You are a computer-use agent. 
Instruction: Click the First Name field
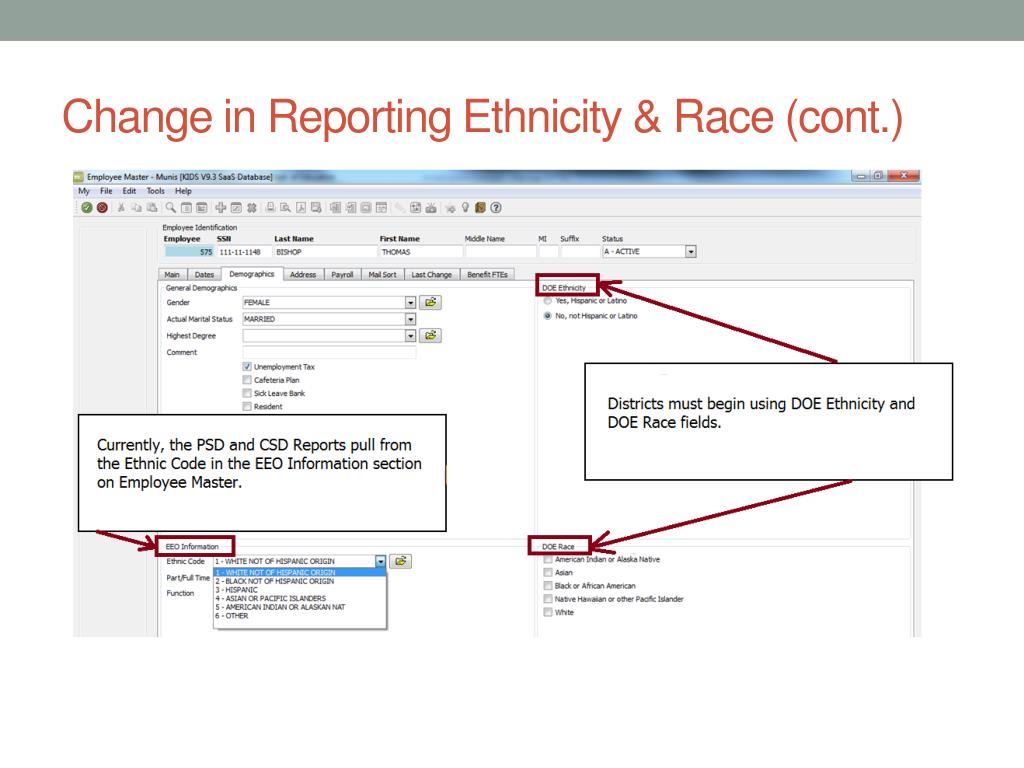tap(421, 252)
